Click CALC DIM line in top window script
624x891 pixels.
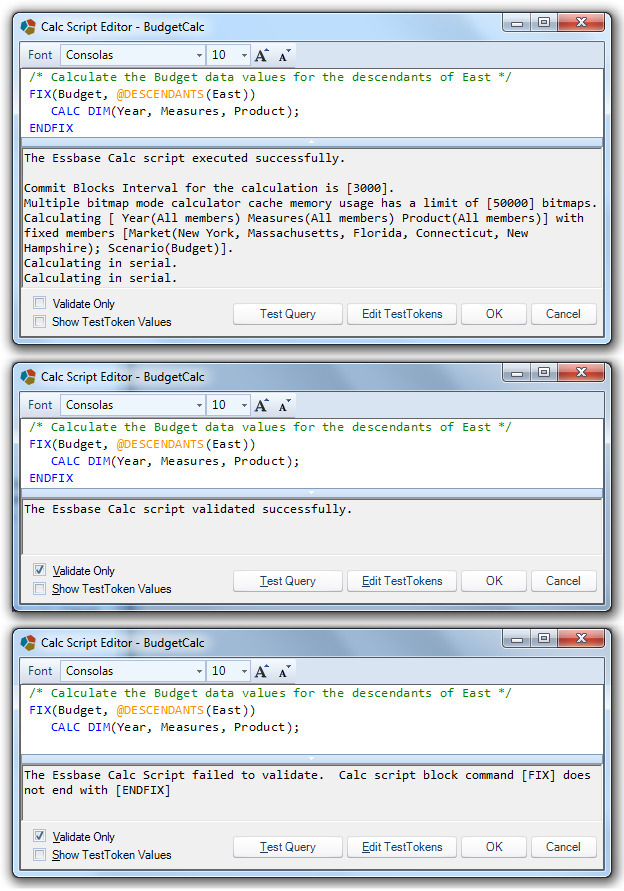(175, 111)
